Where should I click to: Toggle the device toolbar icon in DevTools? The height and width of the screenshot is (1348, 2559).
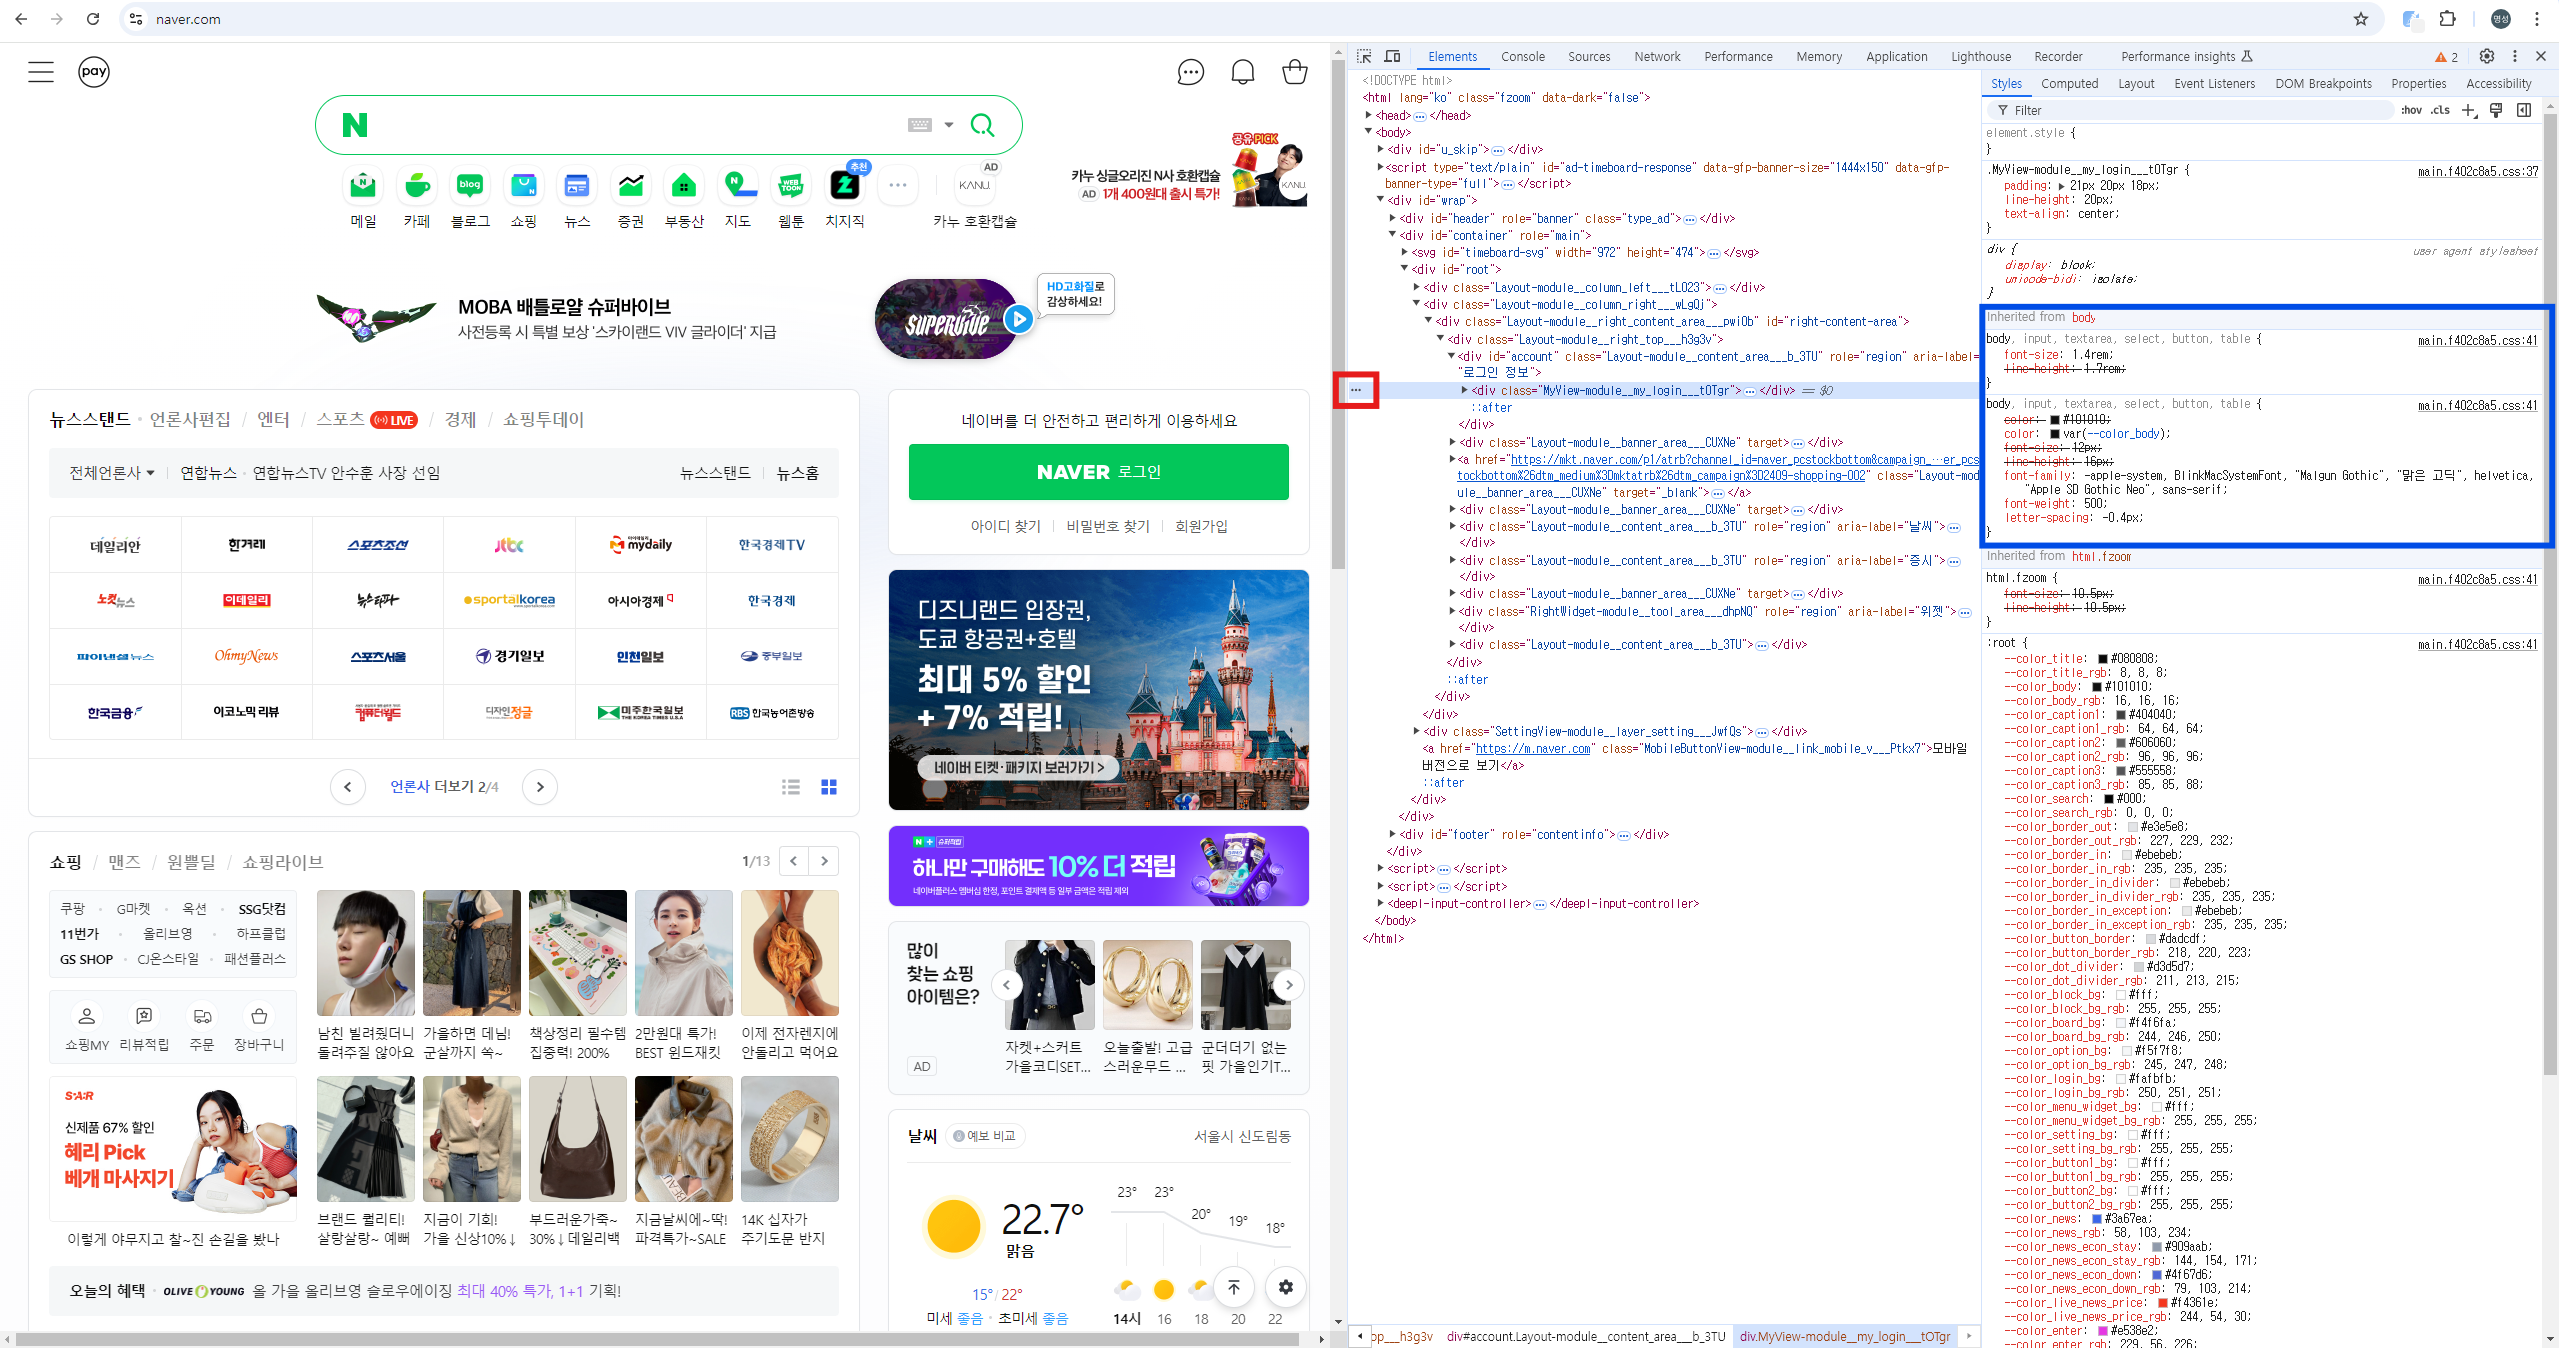[1392, 56]
